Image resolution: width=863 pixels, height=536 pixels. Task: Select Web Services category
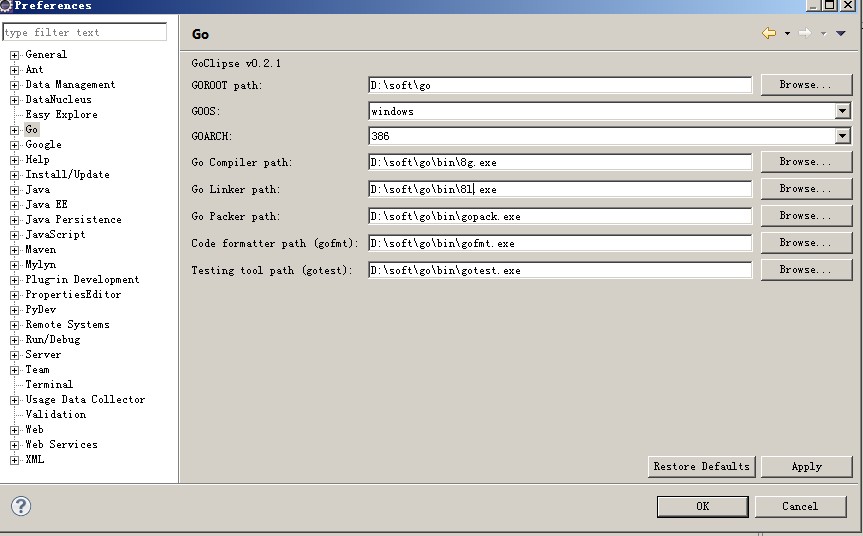[x=61, y=445]
